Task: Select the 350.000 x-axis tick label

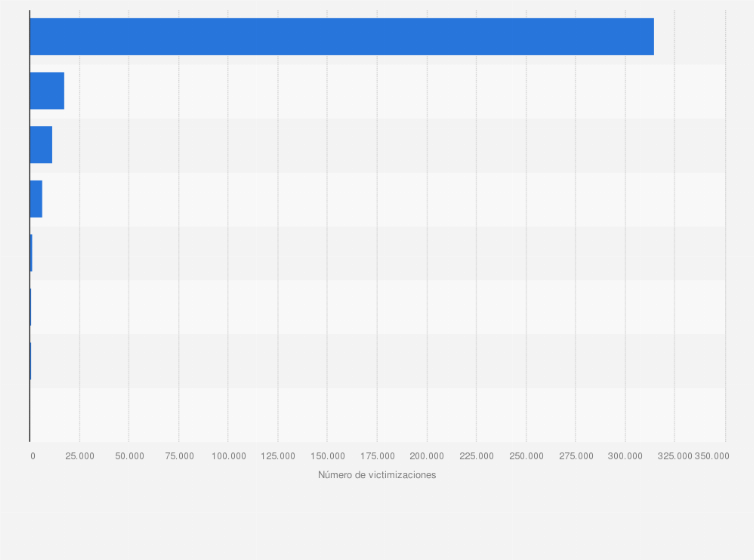Action: click(712, 456)
